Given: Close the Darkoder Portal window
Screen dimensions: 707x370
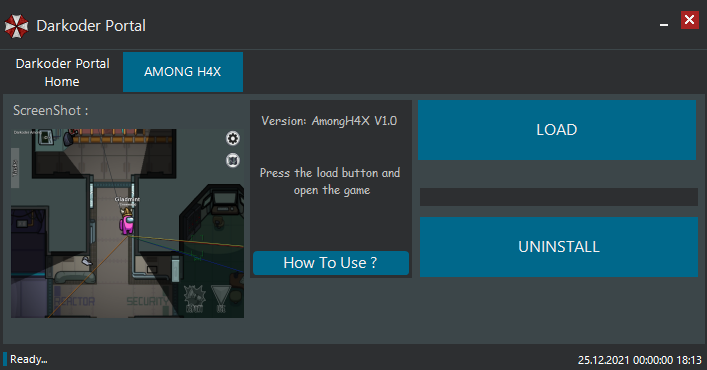Looking at the screenshot, I should point(689,20).
